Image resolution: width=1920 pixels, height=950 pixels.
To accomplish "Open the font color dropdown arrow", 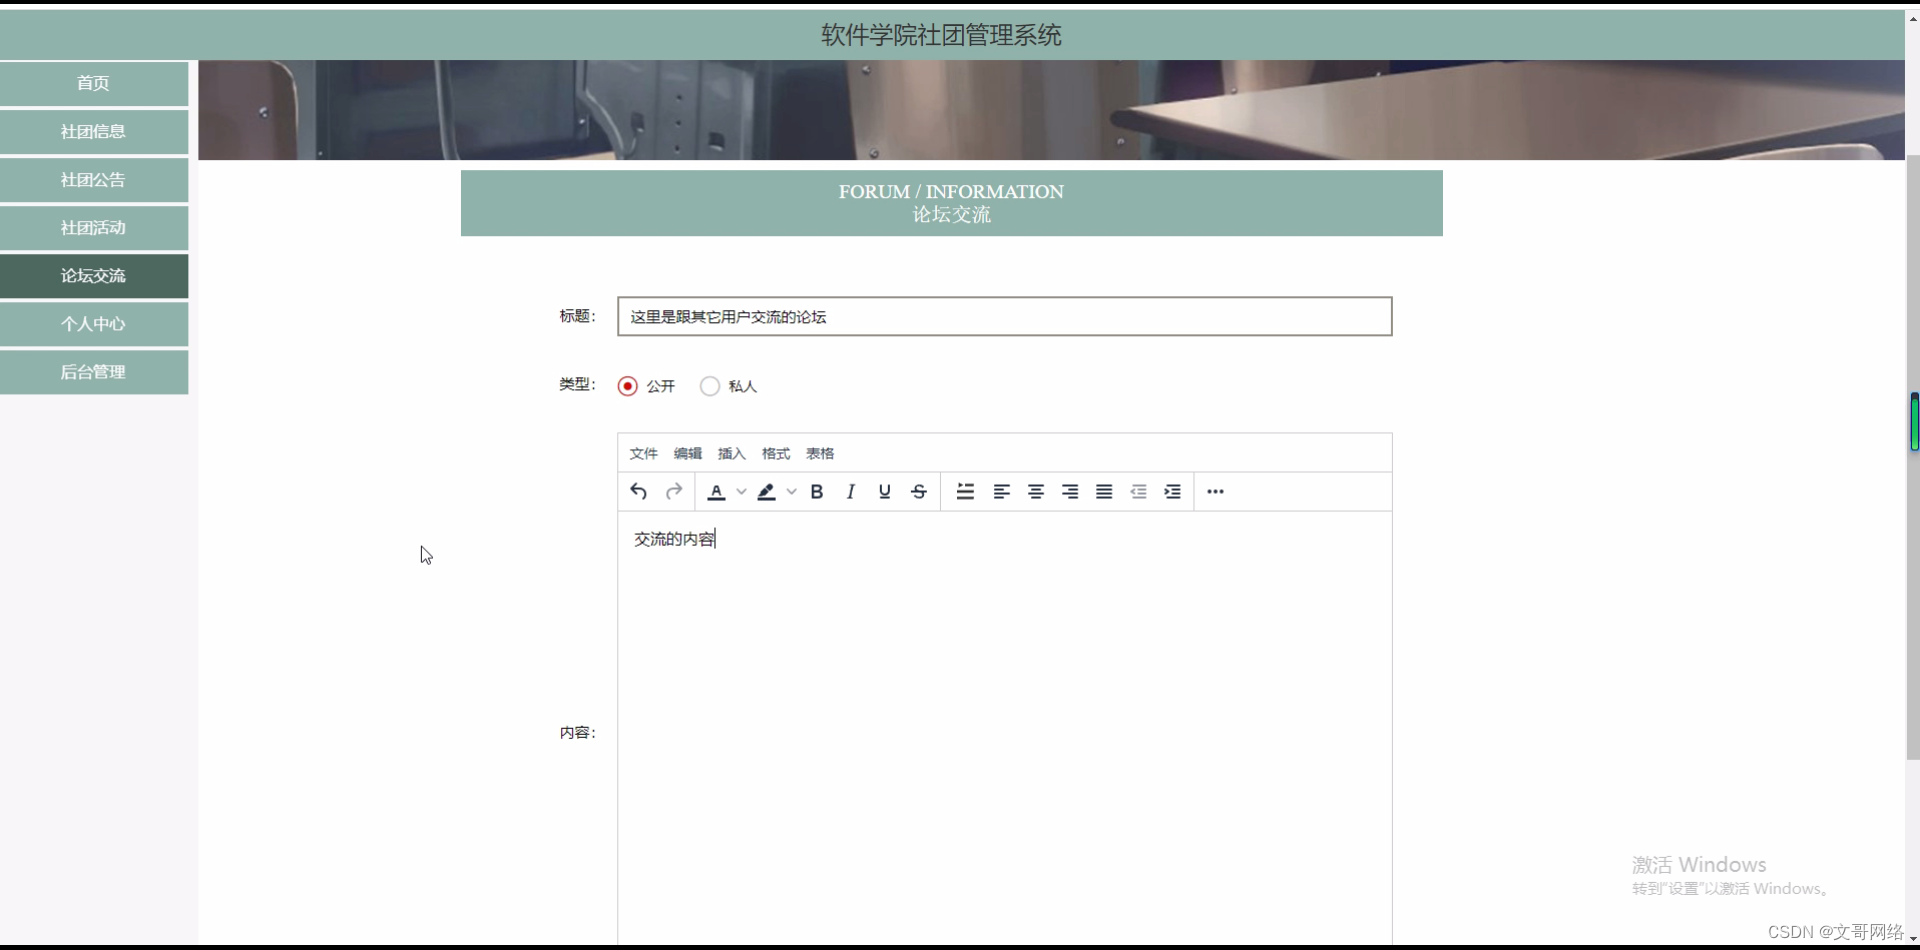I will point(740,491).
